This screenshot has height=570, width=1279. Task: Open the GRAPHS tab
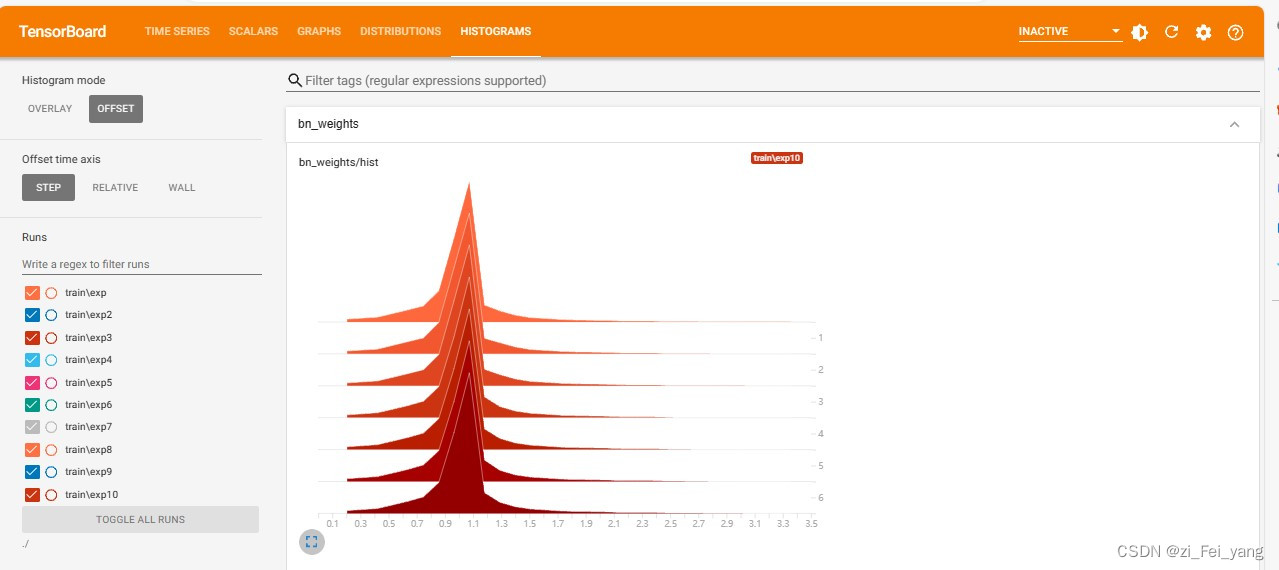(x=319, y=32)
